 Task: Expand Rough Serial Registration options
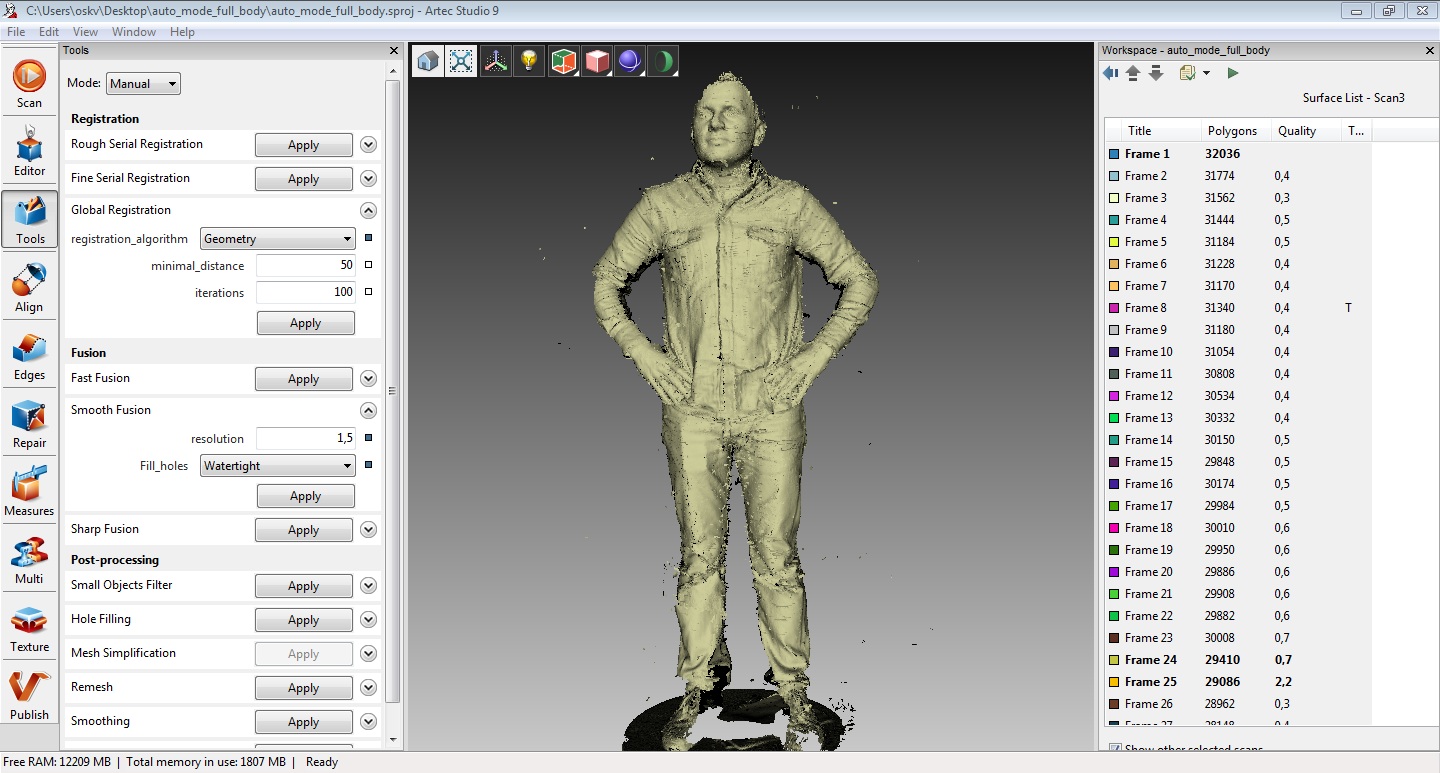point(368,145)
